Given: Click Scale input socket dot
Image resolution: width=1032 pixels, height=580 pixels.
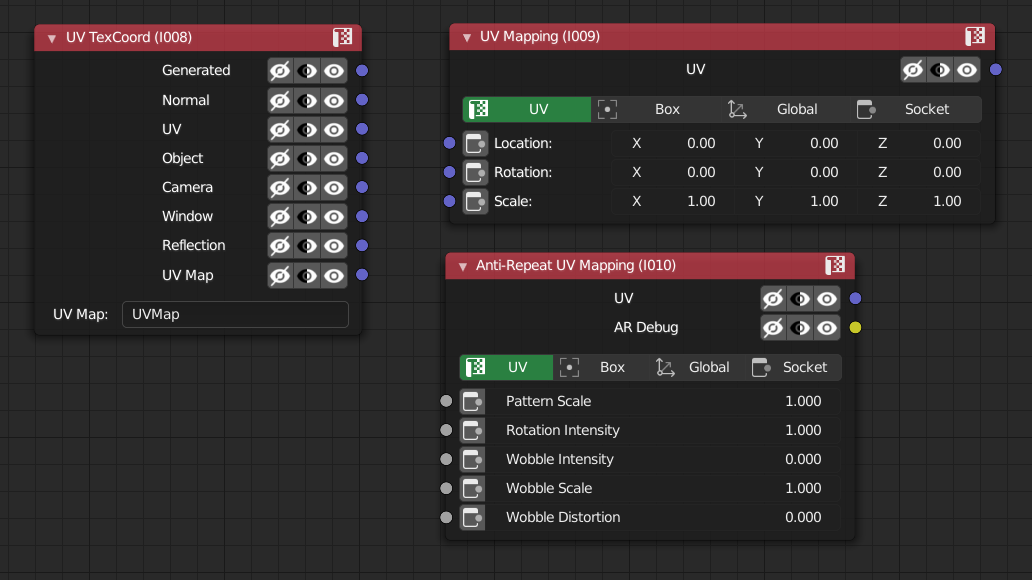Looking at the screenshot, I should pyautogui.click(x=450, y=201).
